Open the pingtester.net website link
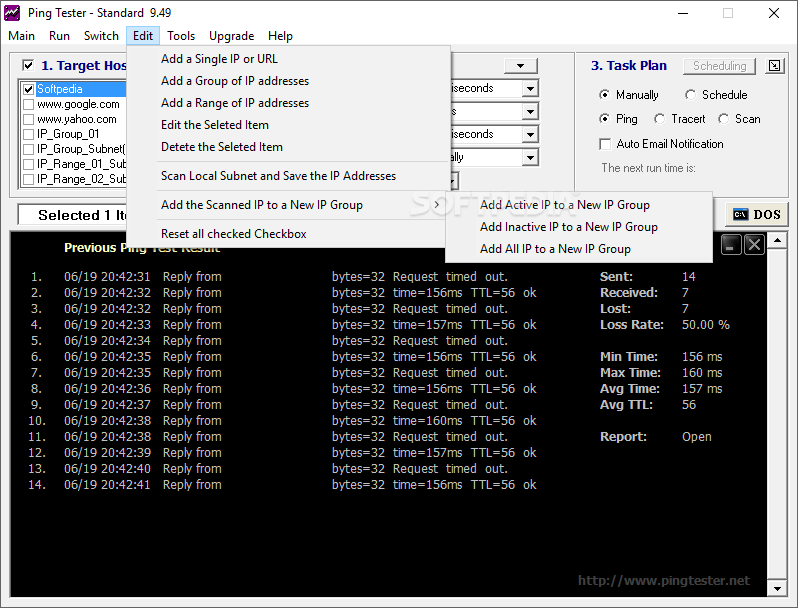This screenshot has width=798, height=608. tap(664, 581)
